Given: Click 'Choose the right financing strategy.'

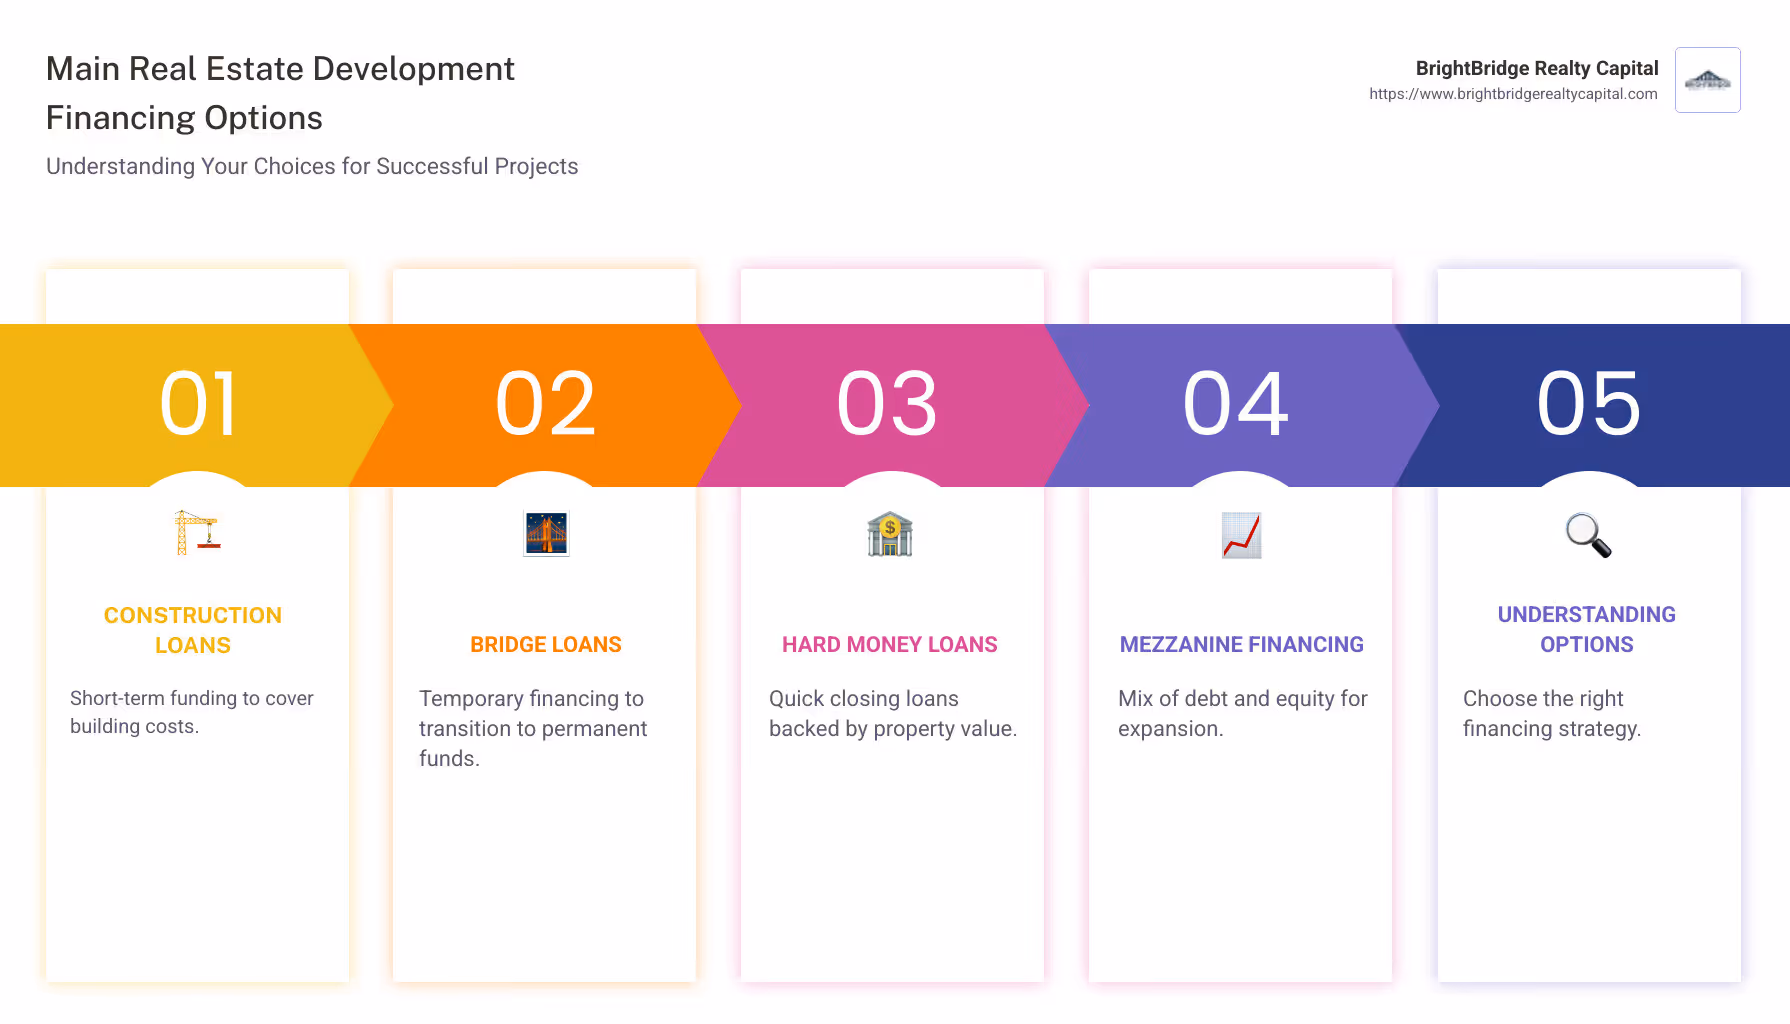Looking at the screenshot, I should coord(1552,714).
